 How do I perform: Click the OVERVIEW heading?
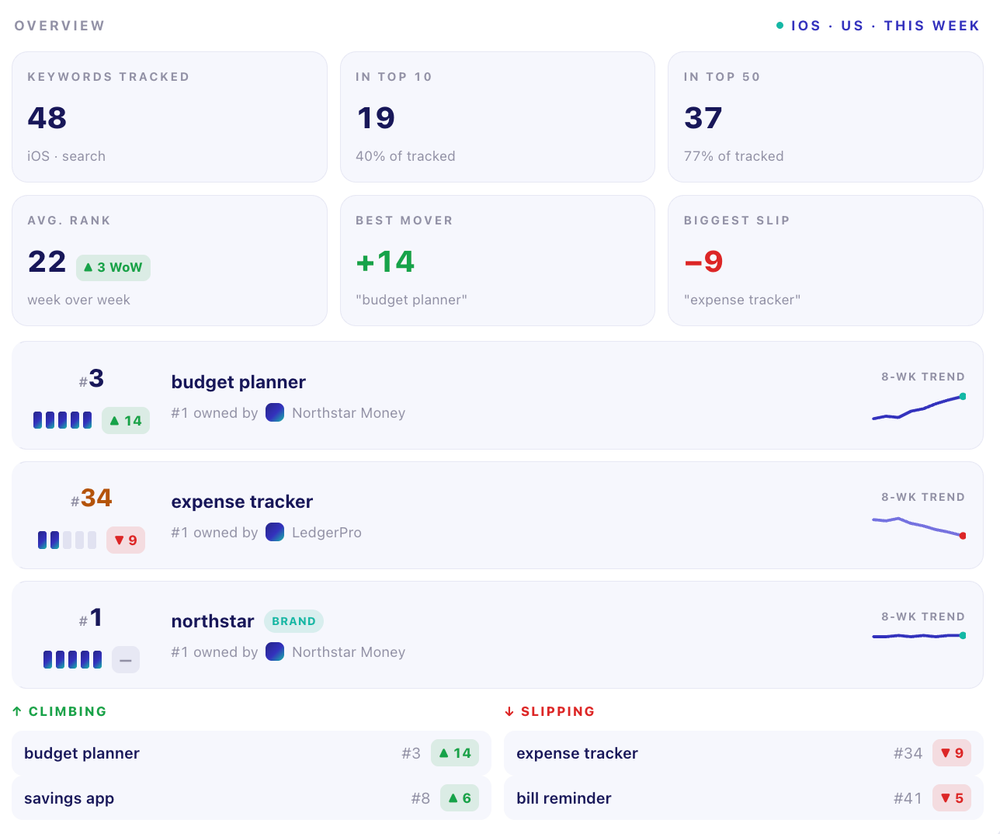(60, 26)
